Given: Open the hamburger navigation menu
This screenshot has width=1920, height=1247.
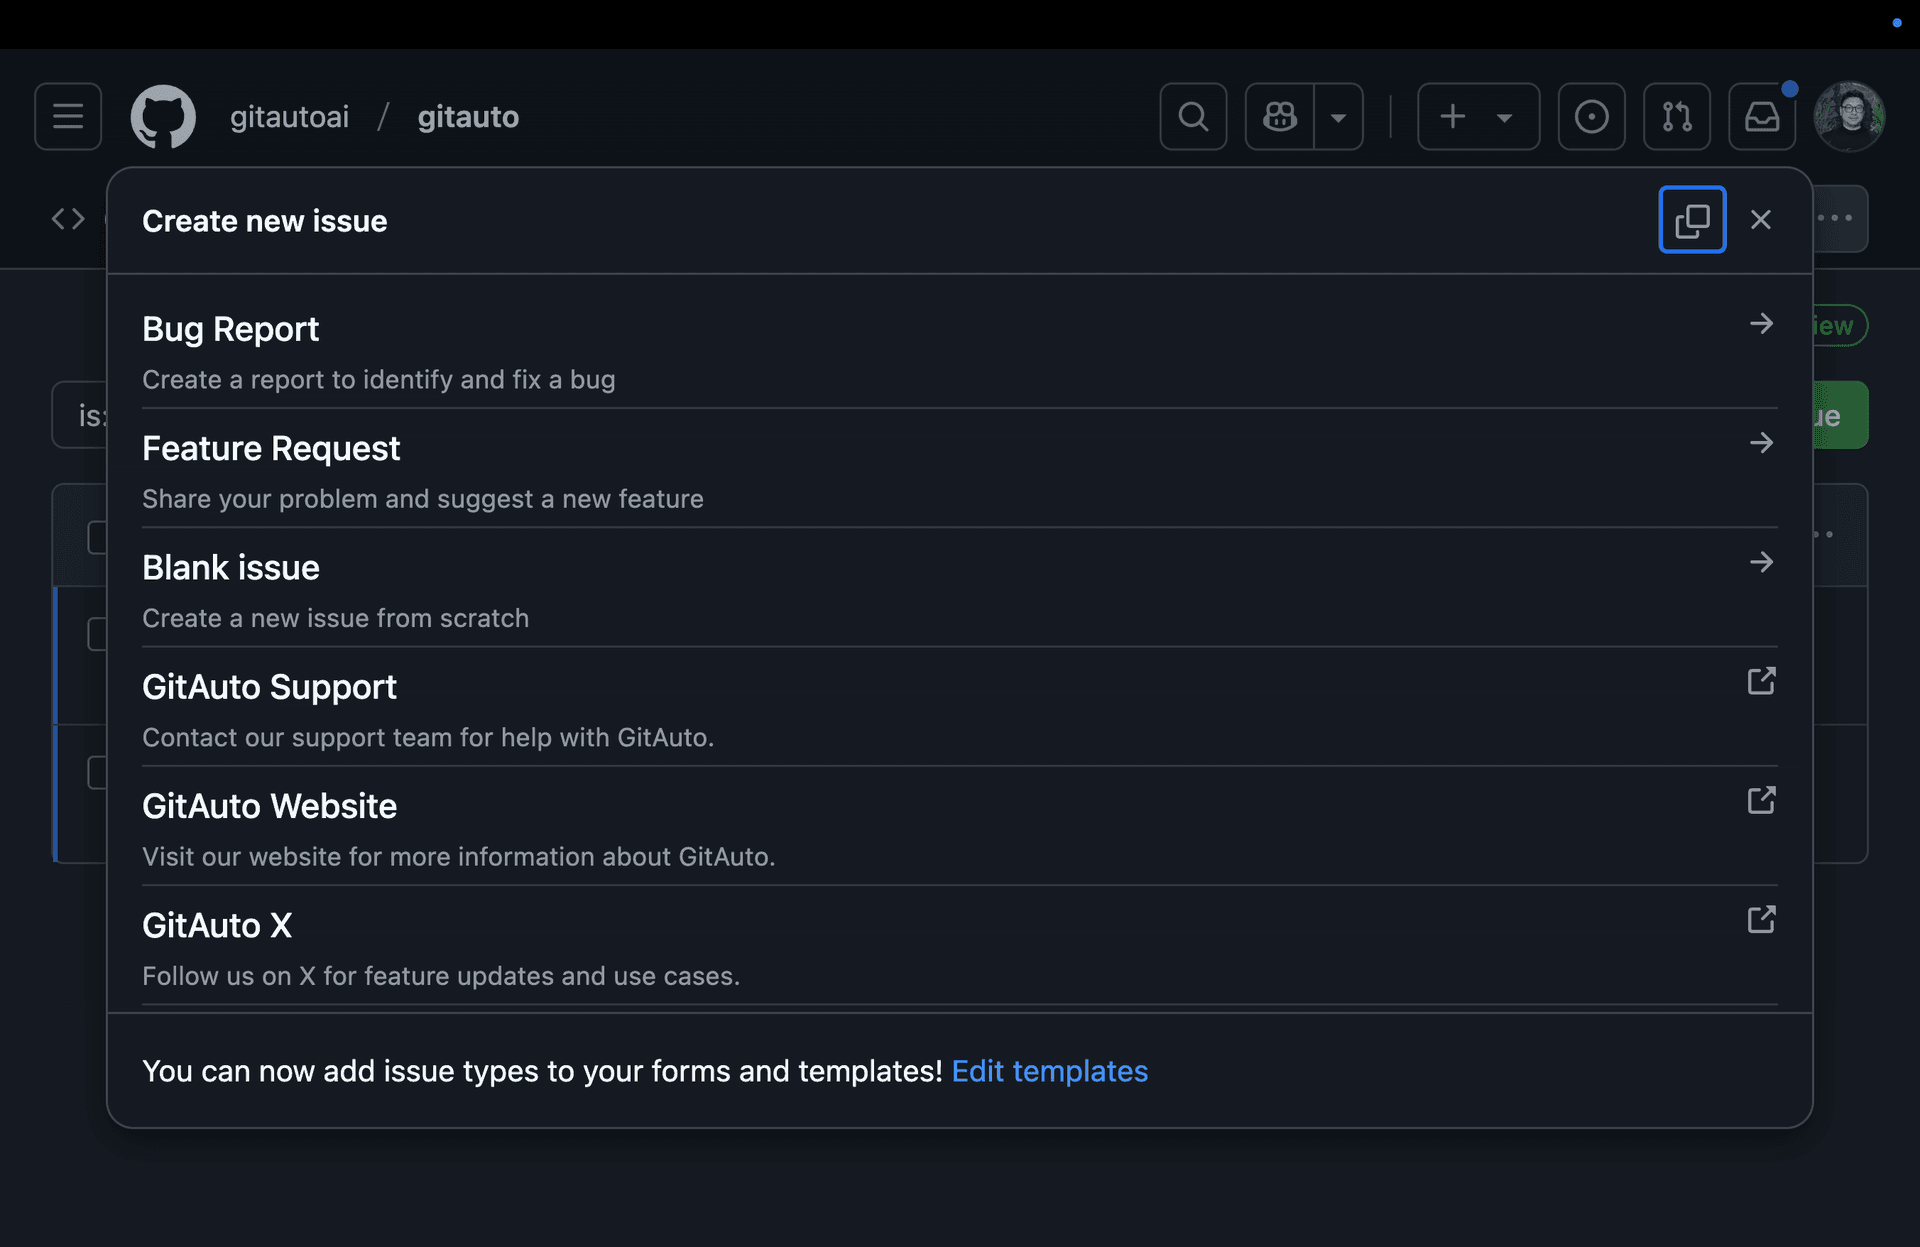Looking at the screenshot, I should coord(67,116).
